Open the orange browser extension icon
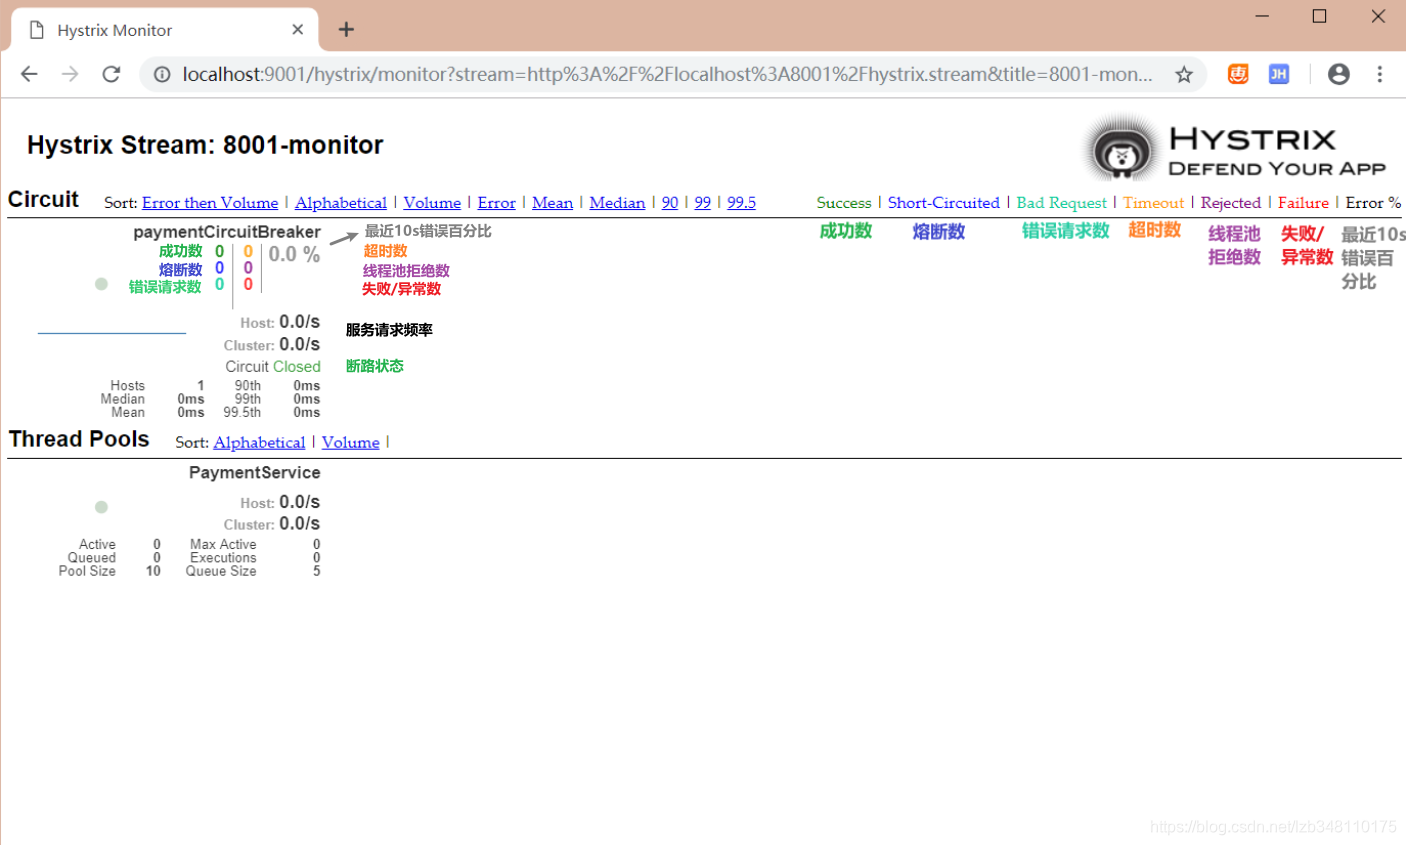 [x=1238, y=74]
